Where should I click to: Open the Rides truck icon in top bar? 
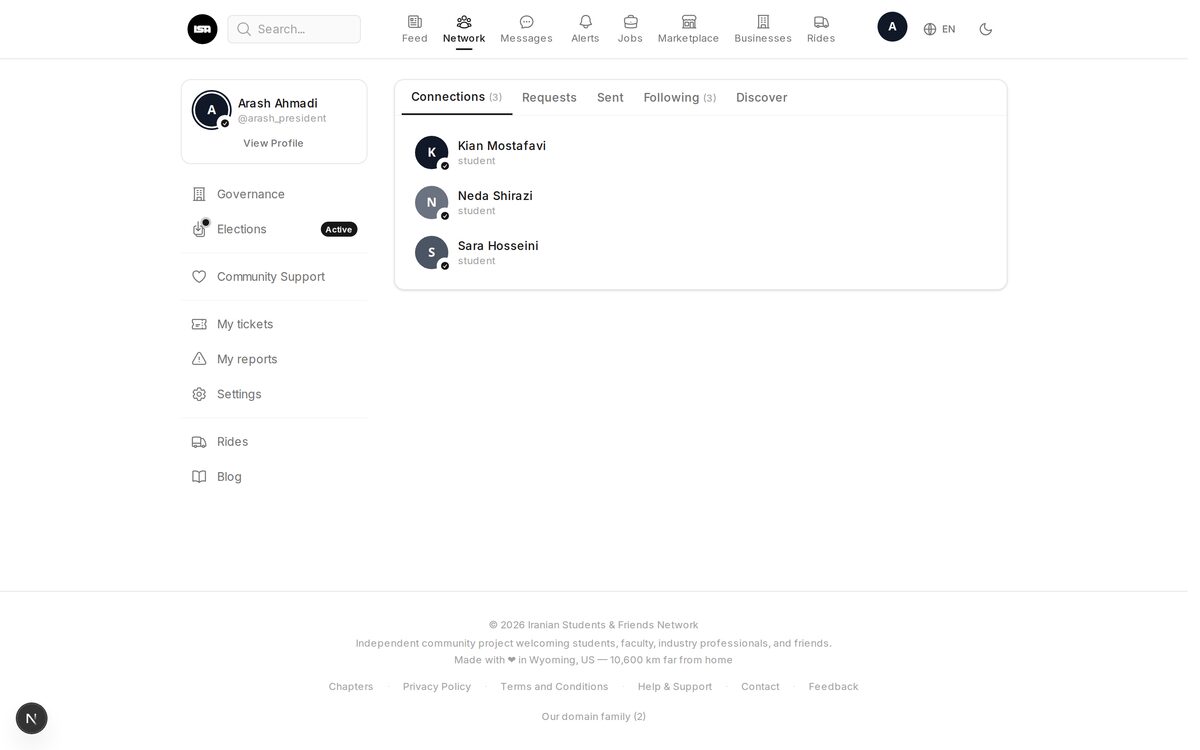(x=821, y=22)
